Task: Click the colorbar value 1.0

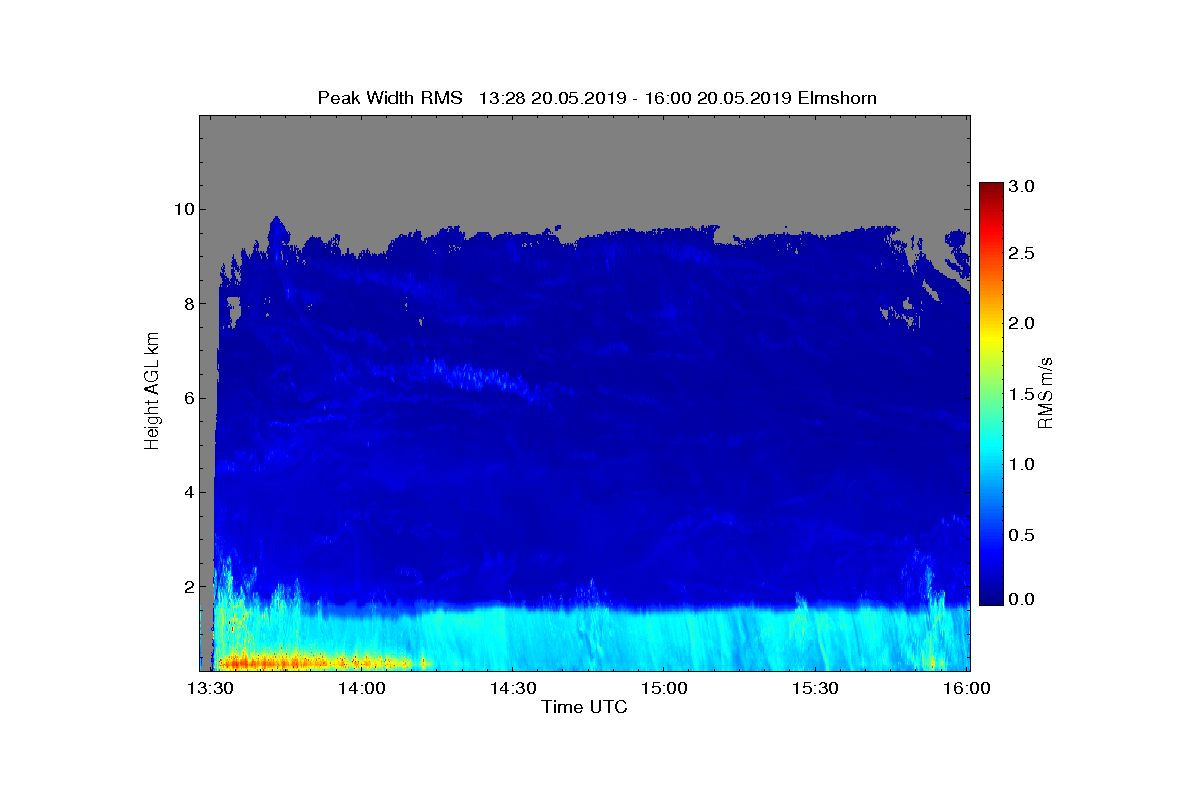Action: click(x=1022, y=464)
